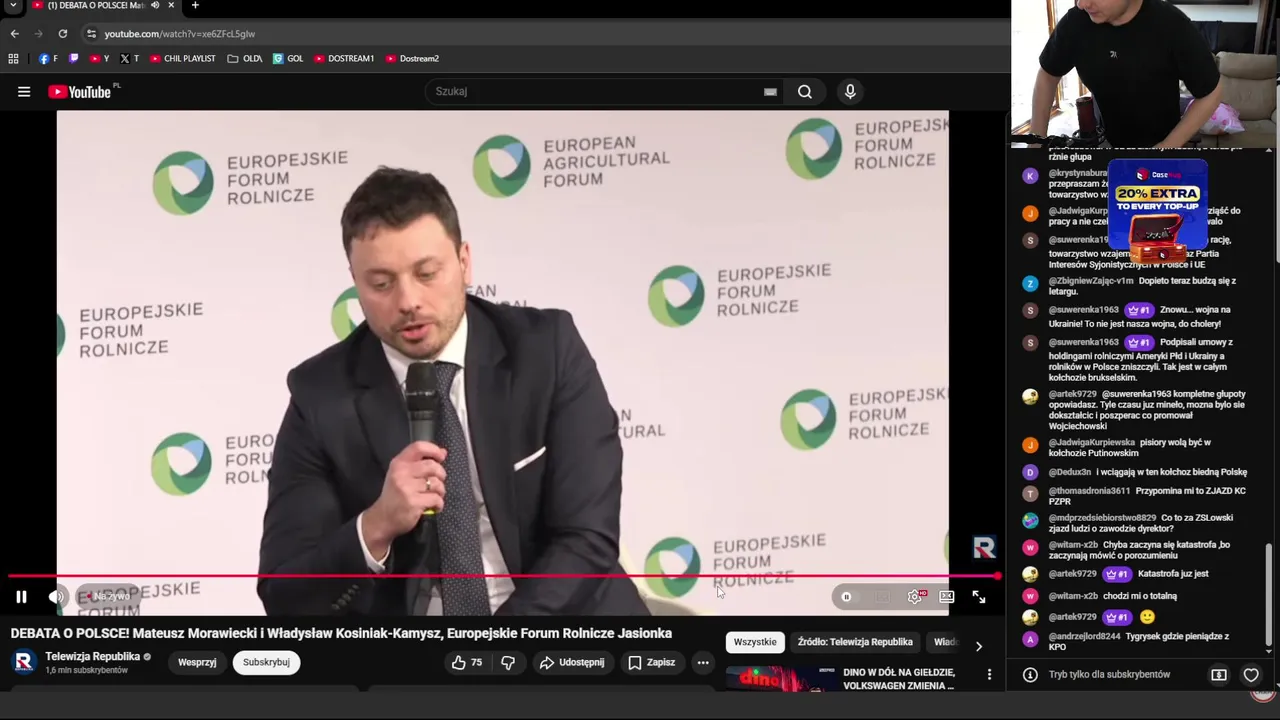1280x720 pixels.
Task: Open the Dostream2 bookmark
Action: pos(412,59)
